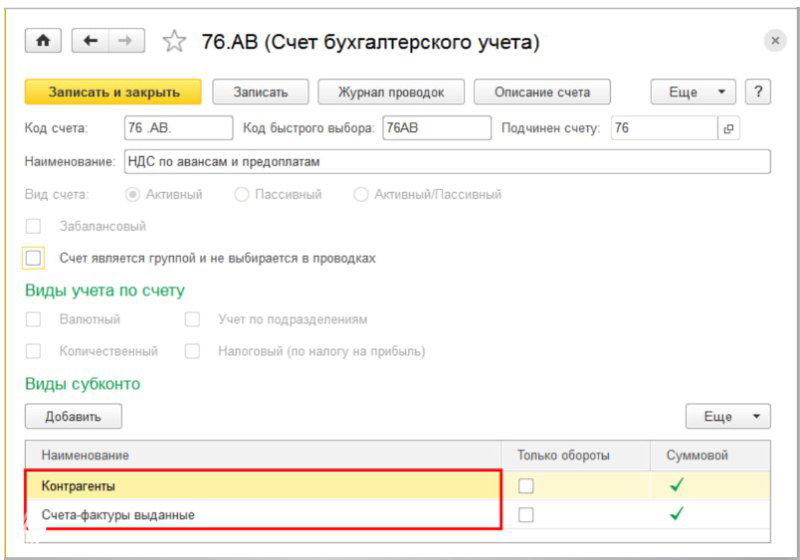The image size is (800, 560).
Task: Click 'Записать и закрыть' button
Action: pos(113,92)
